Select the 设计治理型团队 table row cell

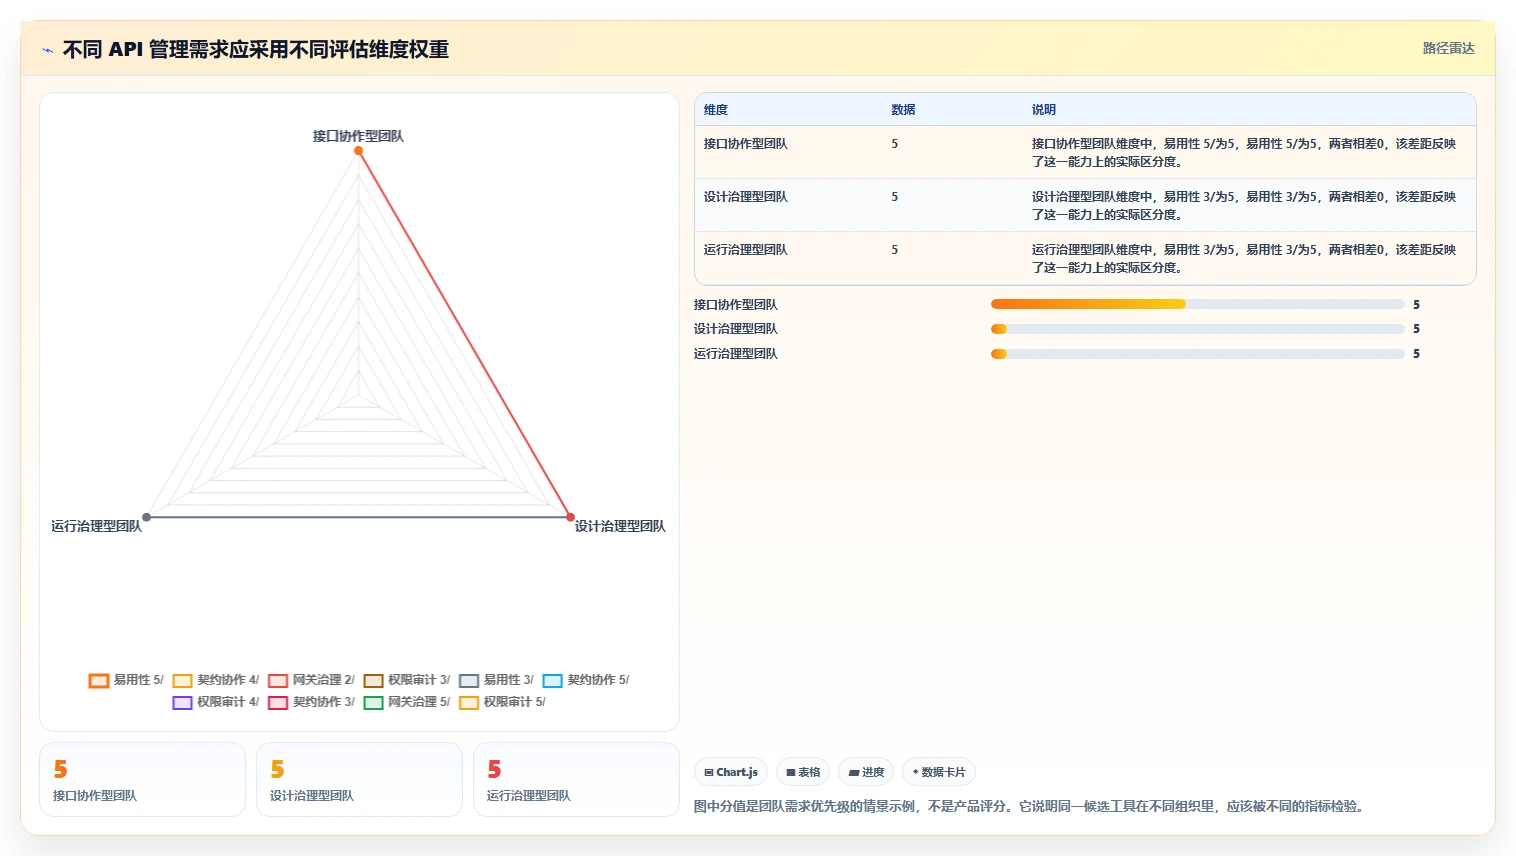[745, 197]
